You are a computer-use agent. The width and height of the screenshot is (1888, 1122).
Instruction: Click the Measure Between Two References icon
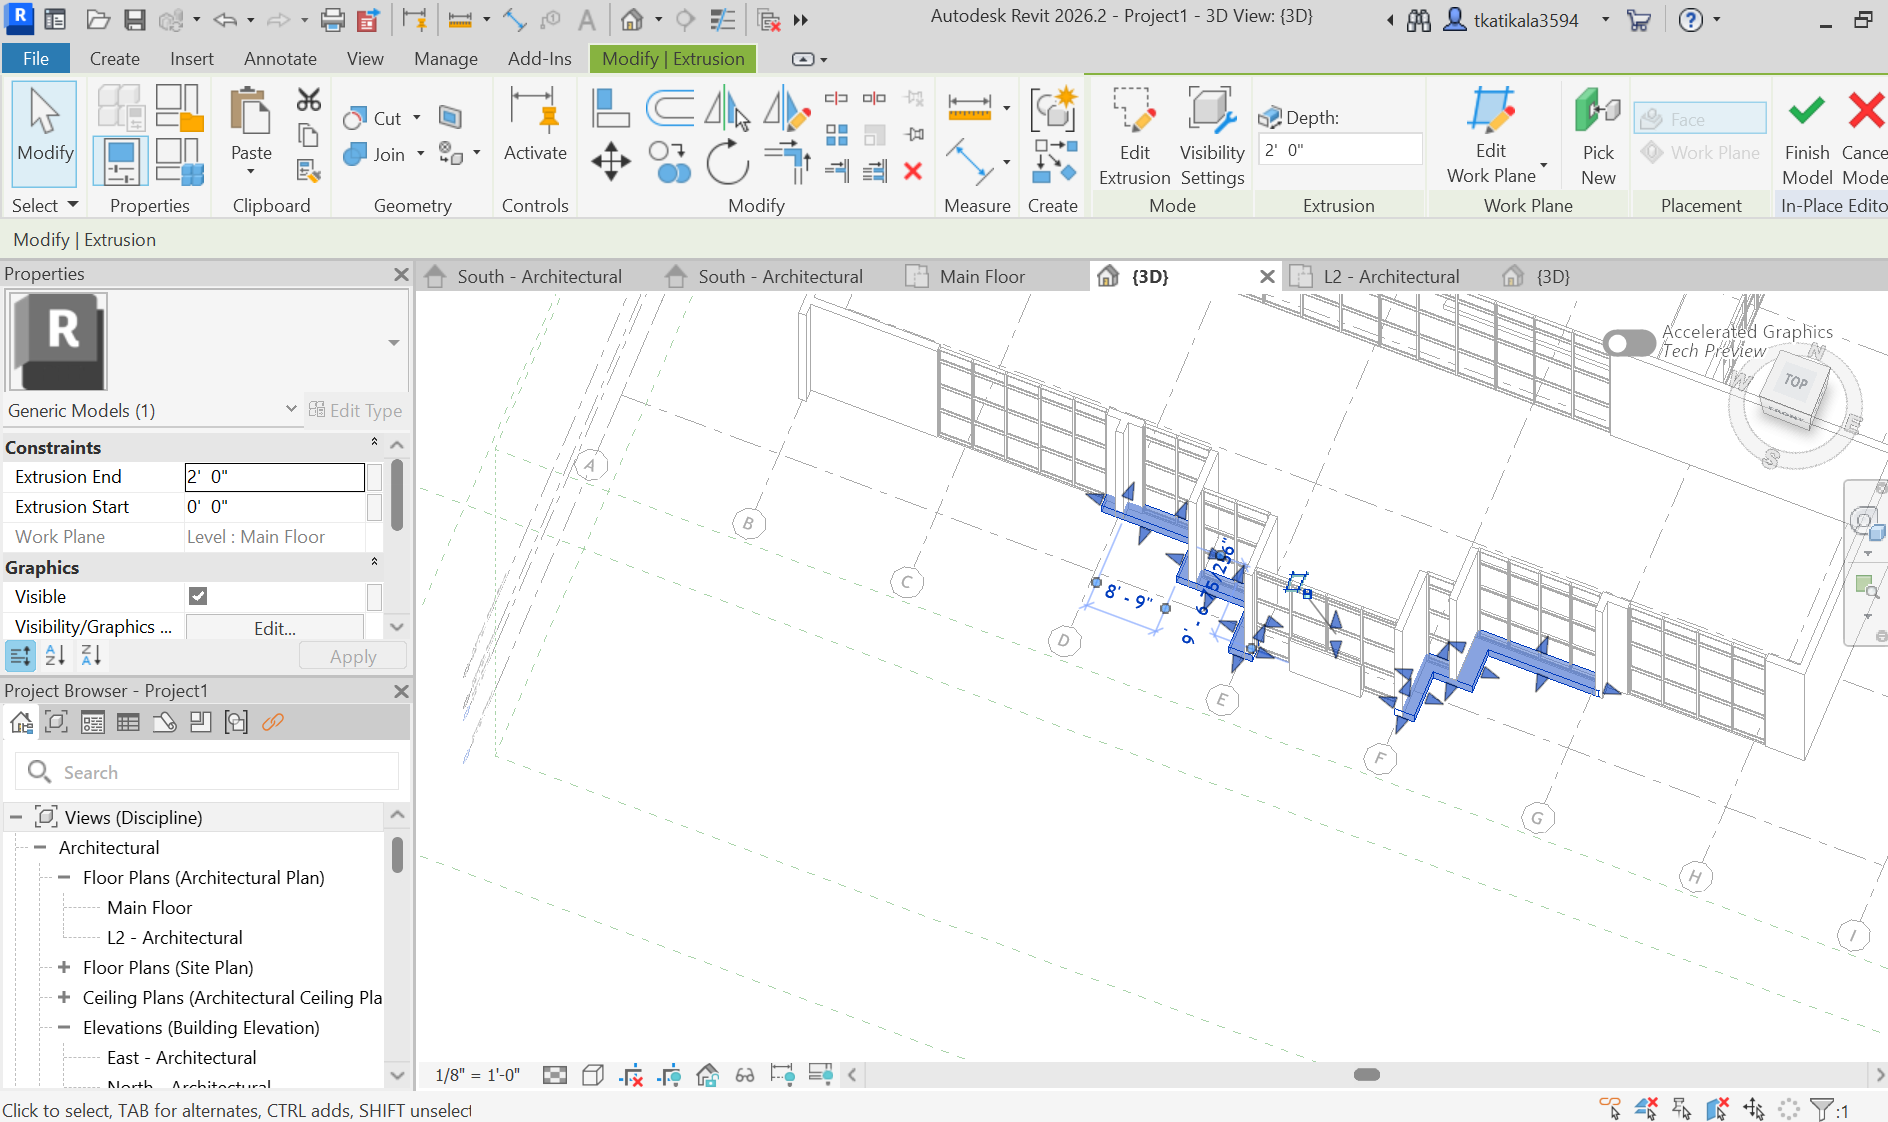click(x=969, y=106)
